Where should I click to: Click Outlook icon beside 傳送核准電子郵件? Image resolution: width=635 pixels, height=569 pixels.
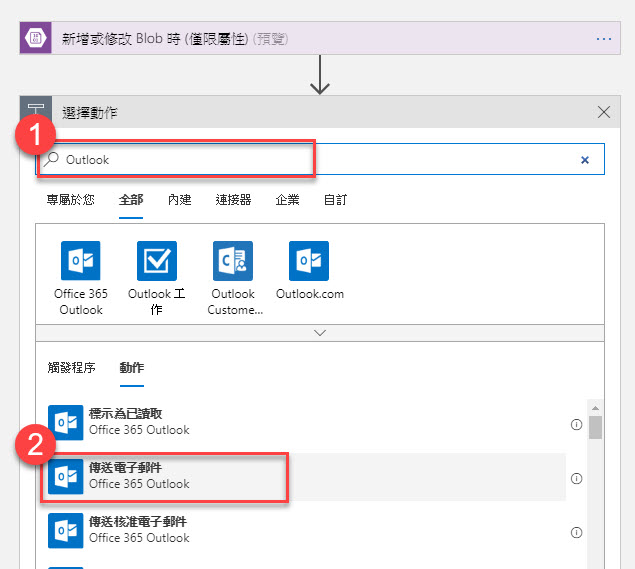pyautogui.click(x=66, y=531)
